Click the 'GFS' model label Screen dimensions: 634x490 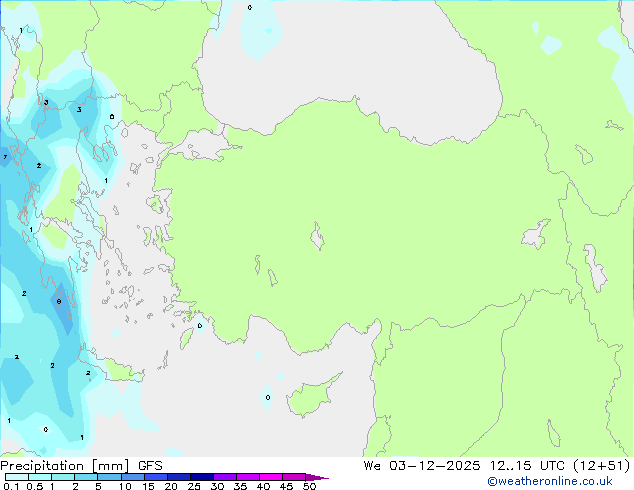[150, 466]
